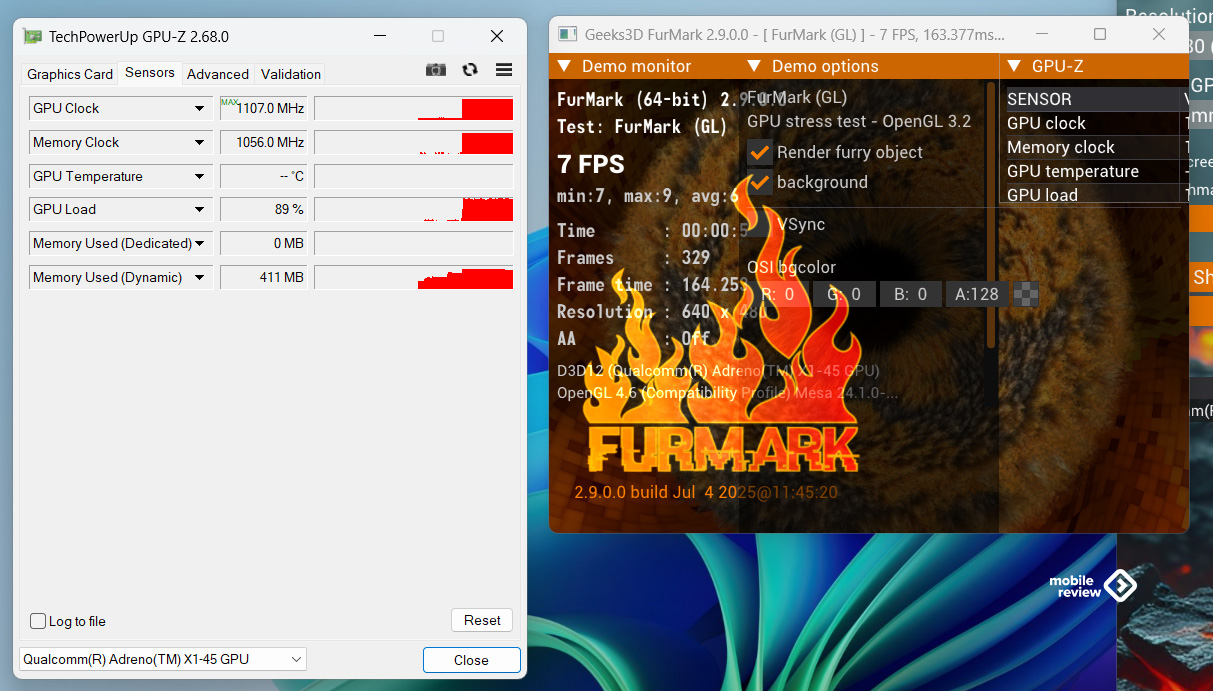Click the mobile review logo watermark
1213x691 pixels.
pyautogui.click(x=1093, y=586)
